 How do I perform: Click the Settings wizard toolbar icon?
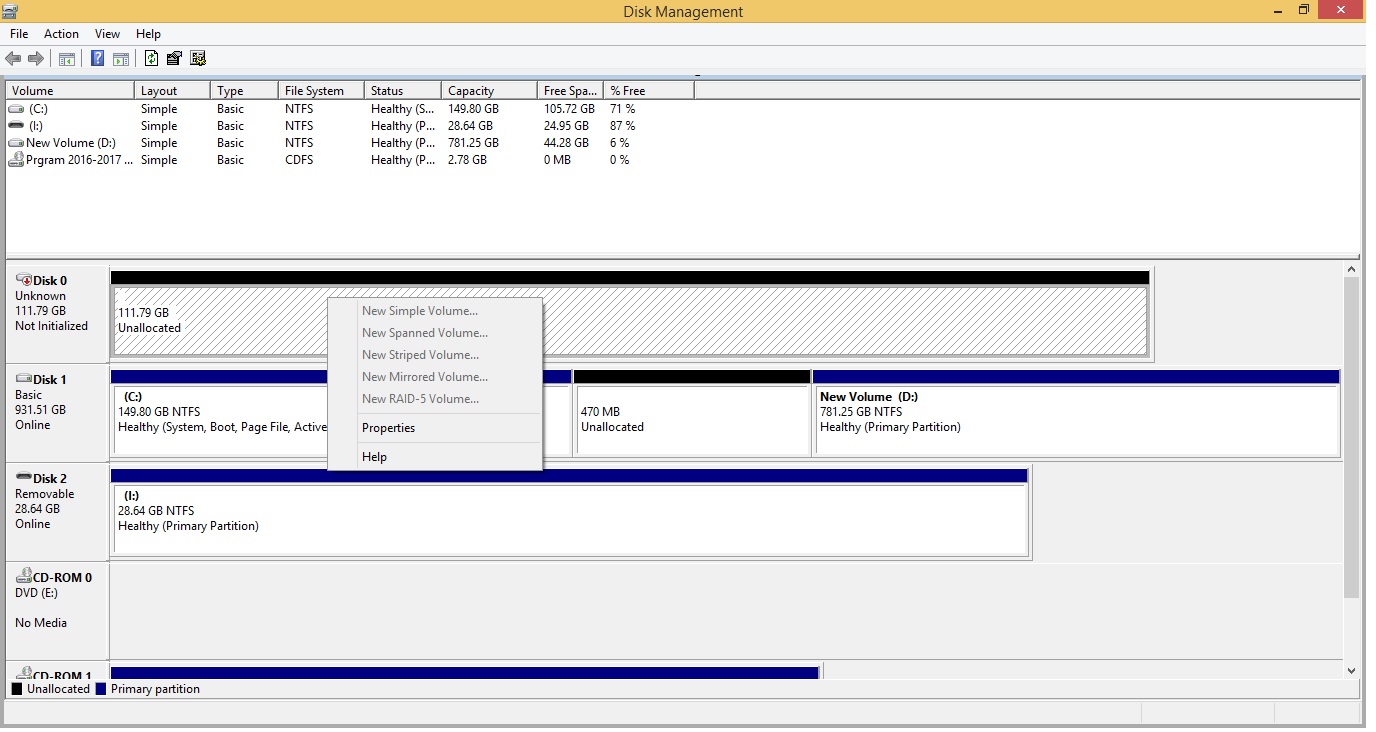198,59
